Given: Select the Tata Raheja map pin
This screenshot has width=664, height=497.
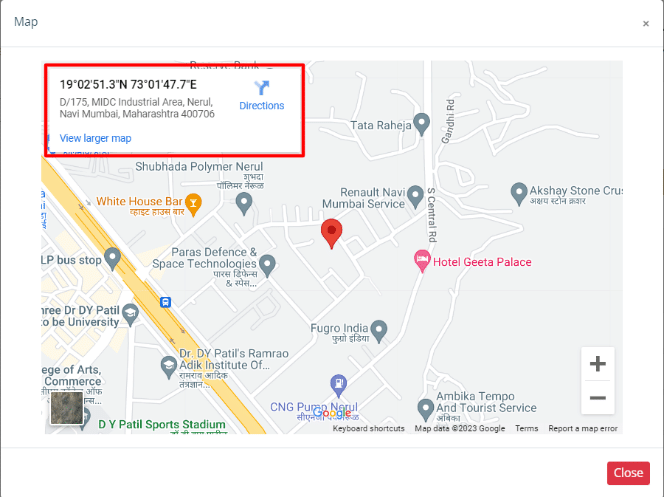Looking at the screenshot, I should pos(421,124).
